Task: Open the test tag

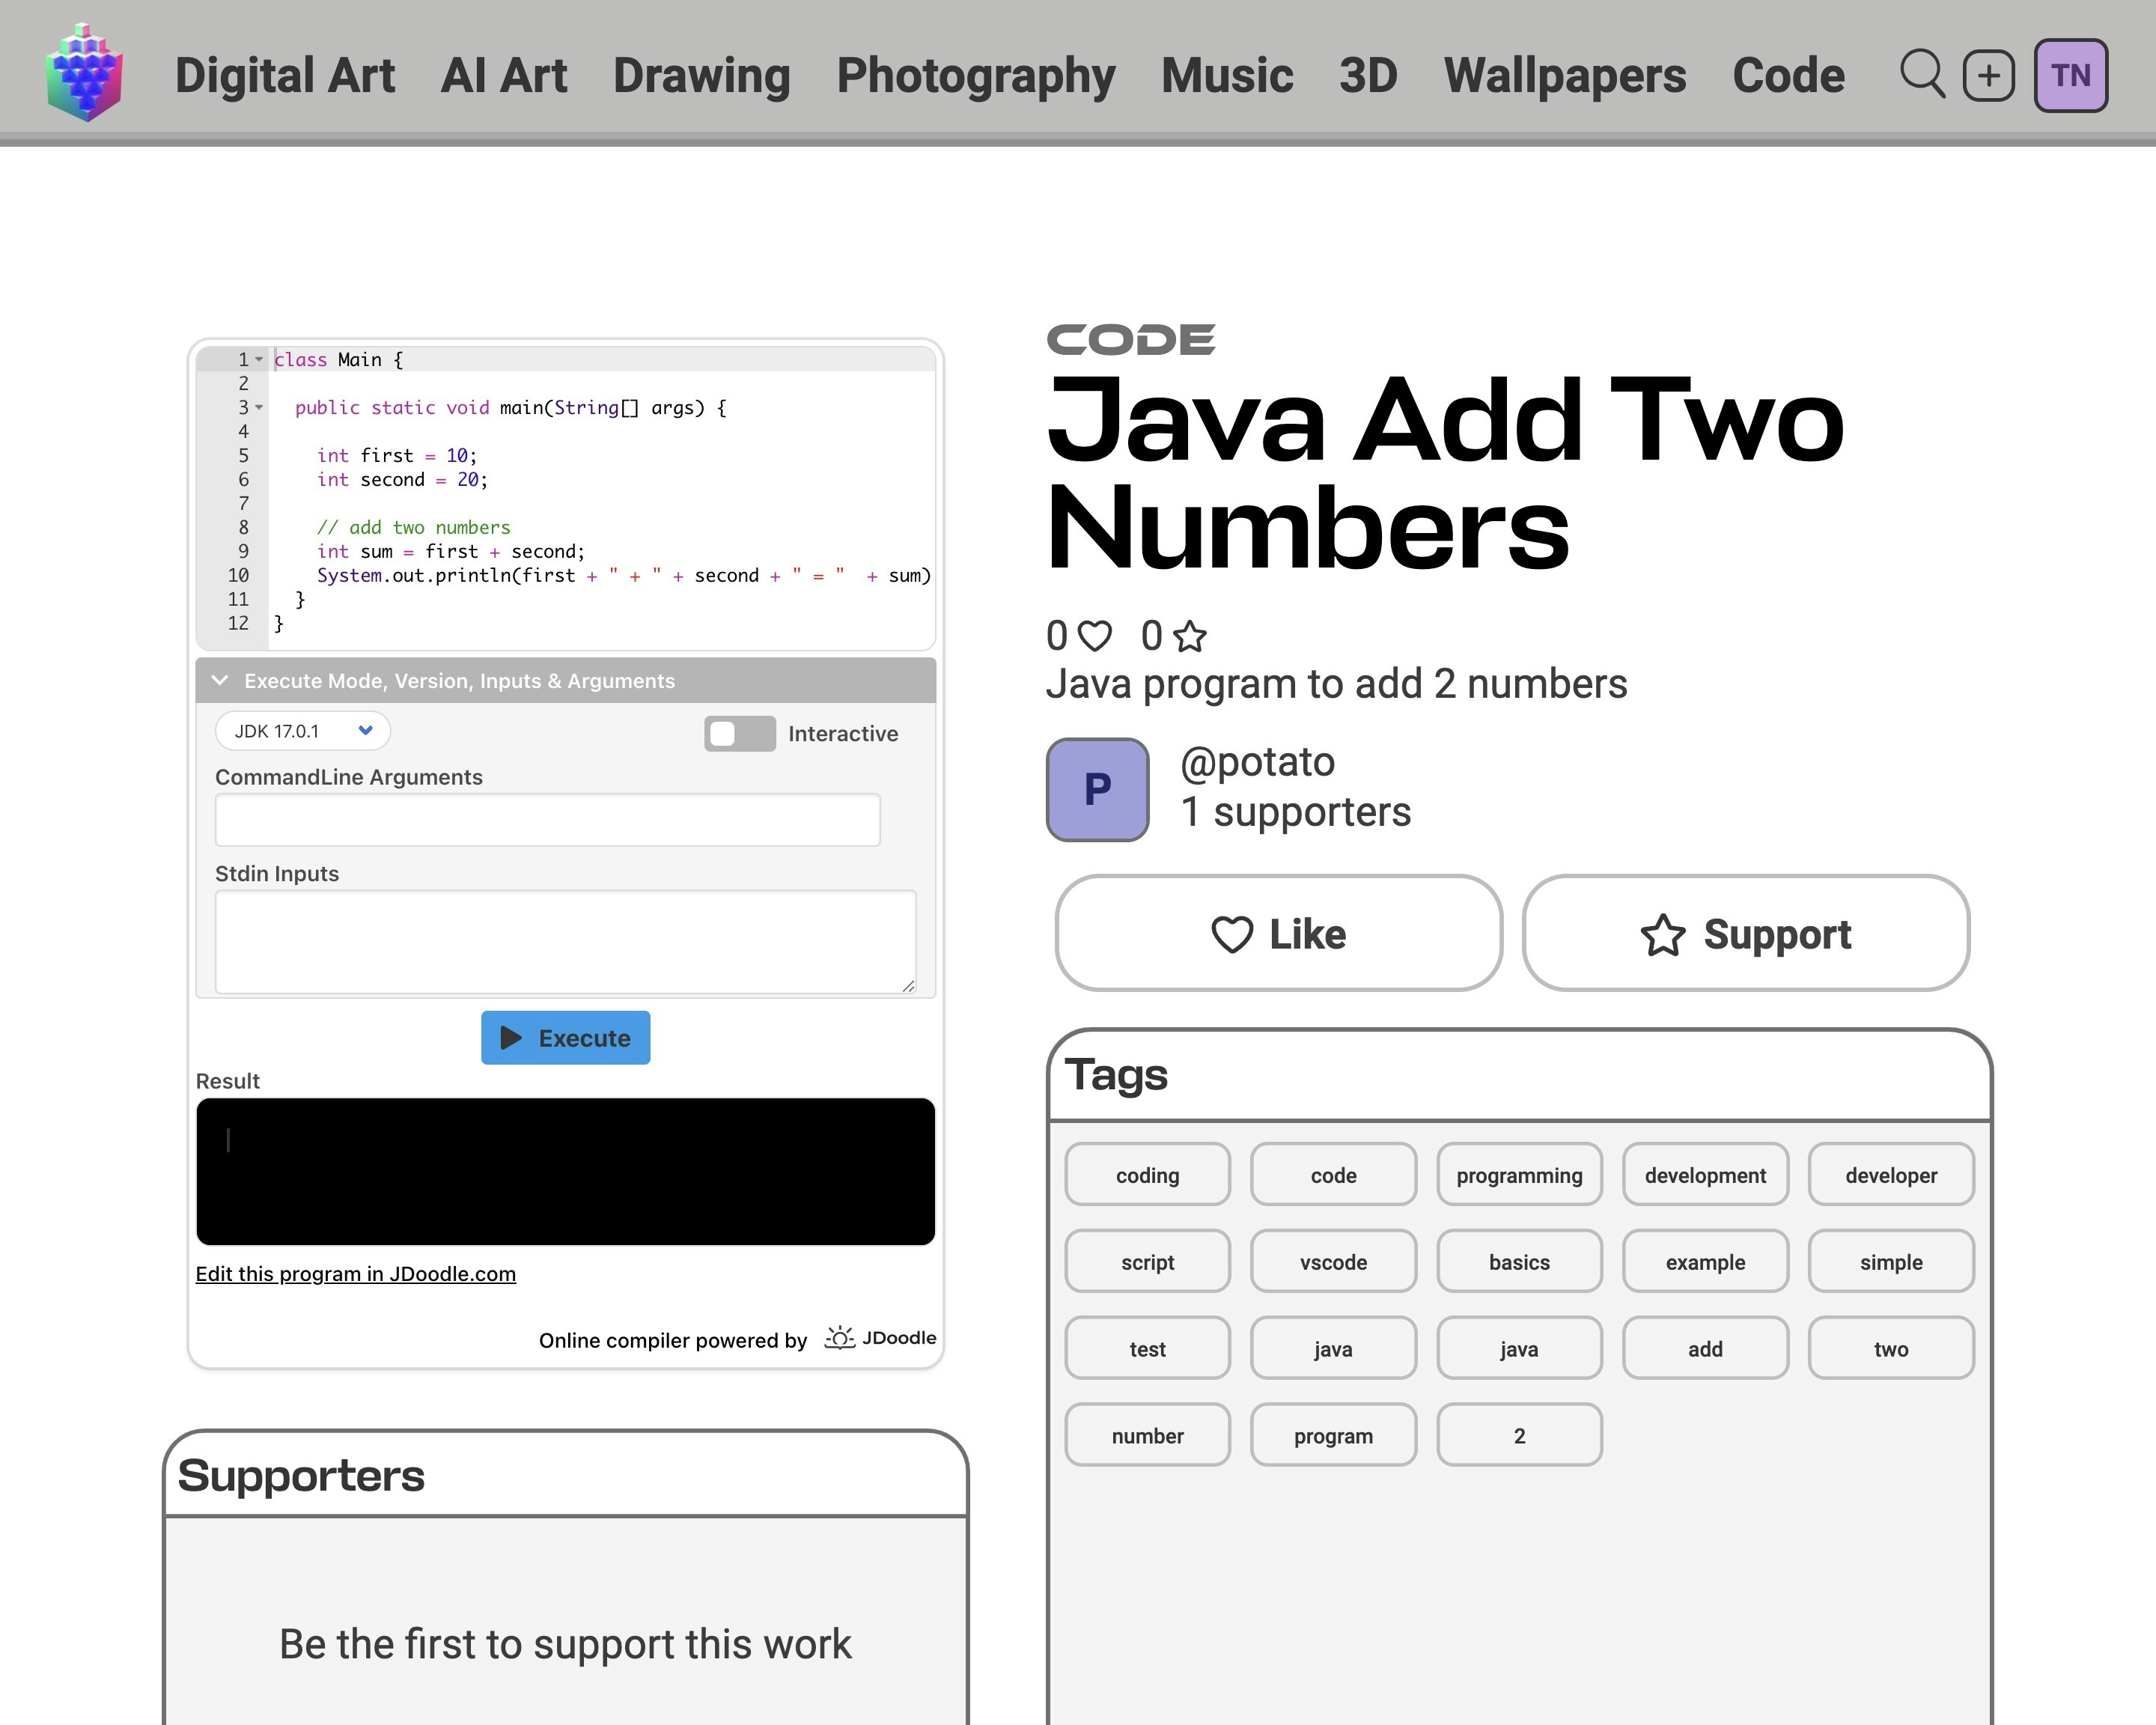Action: tap(1147, 1349)
